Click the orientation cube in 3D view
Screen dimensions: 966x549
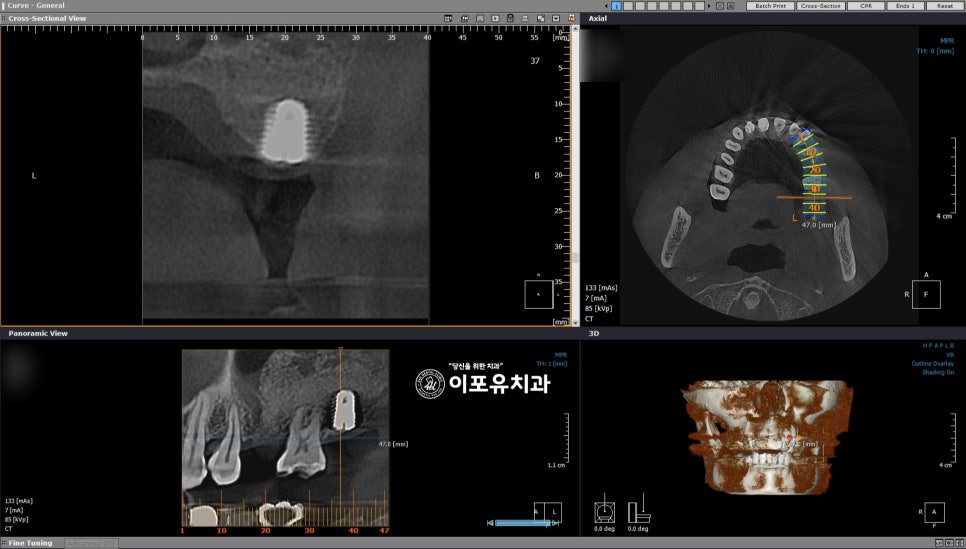[934, 512]
